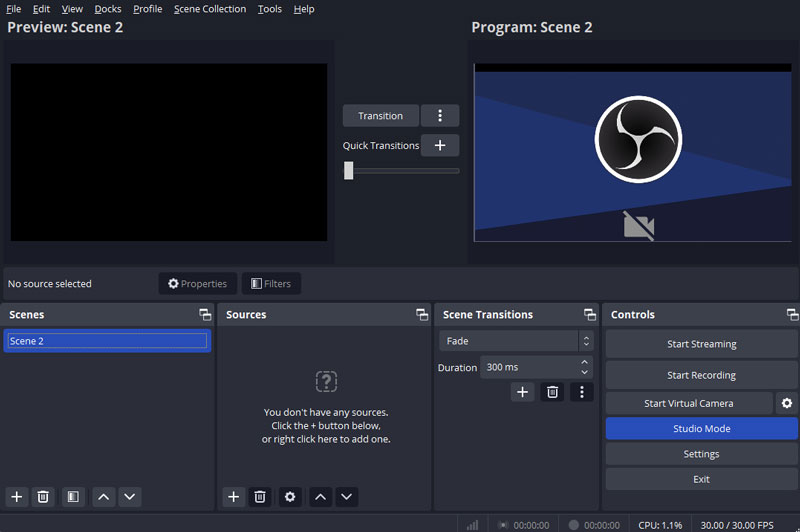
Task: Open source Properties button
Action: [x=197, y=283]
